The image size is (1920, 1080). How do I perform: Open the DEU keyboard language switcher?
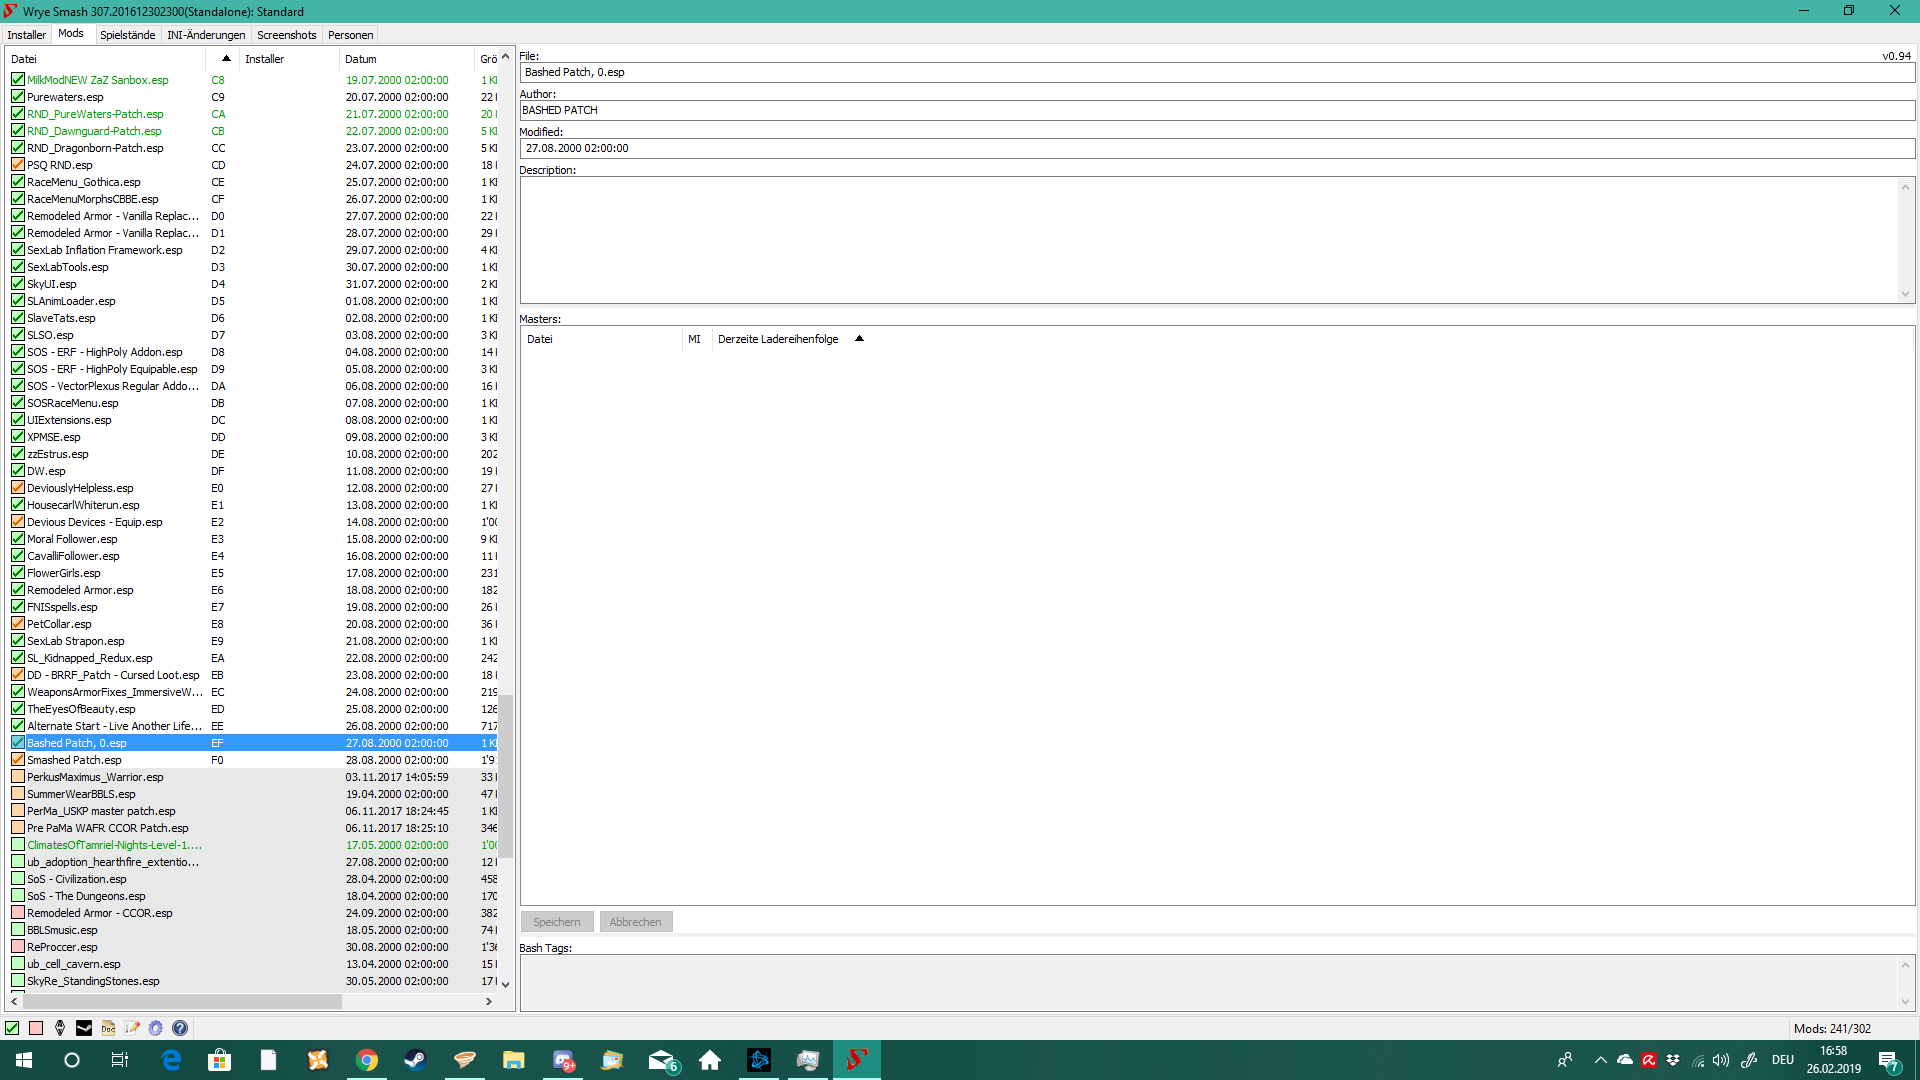coord(1783,1060)
